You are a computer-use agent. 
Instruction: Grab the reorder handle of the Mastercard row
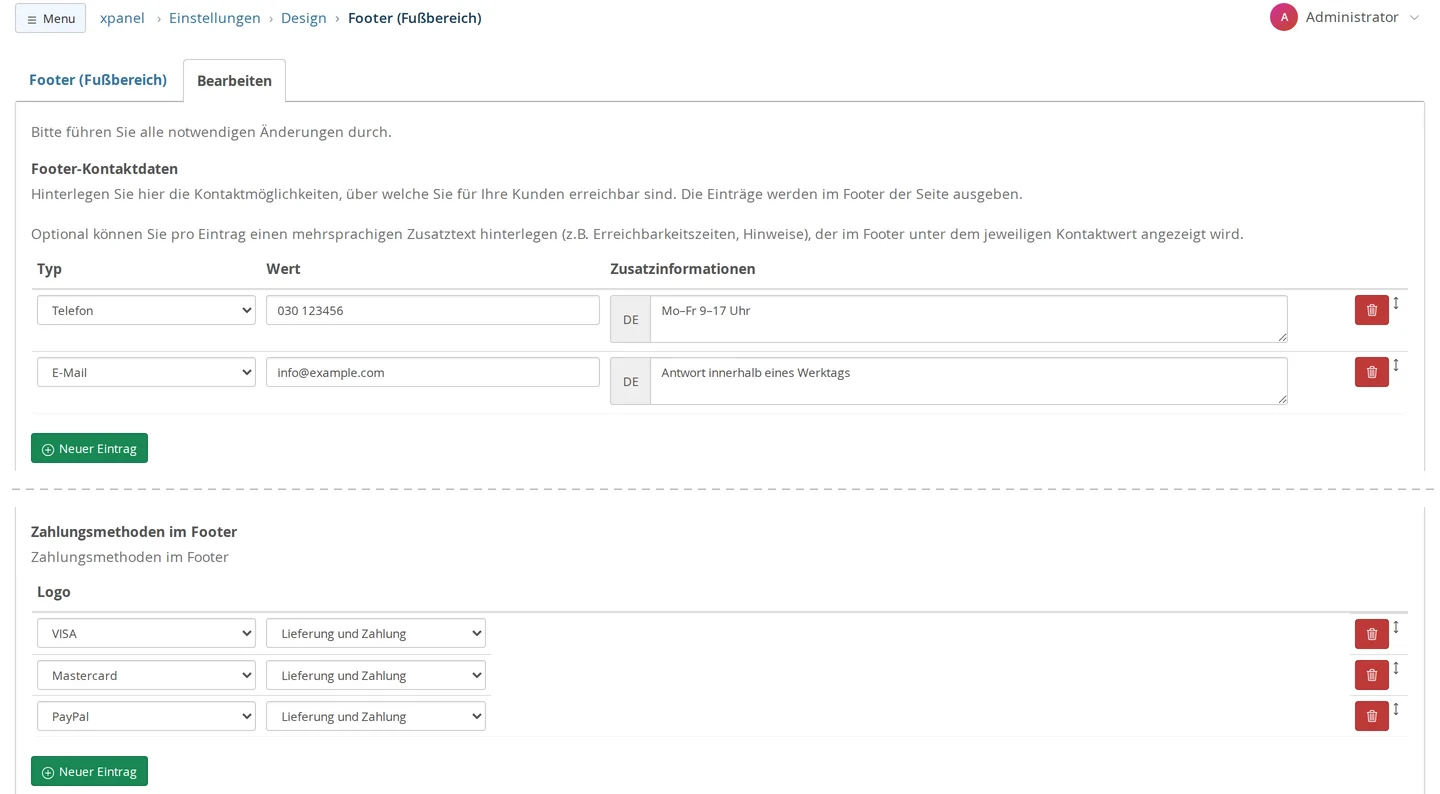[x=1396, y=668]
